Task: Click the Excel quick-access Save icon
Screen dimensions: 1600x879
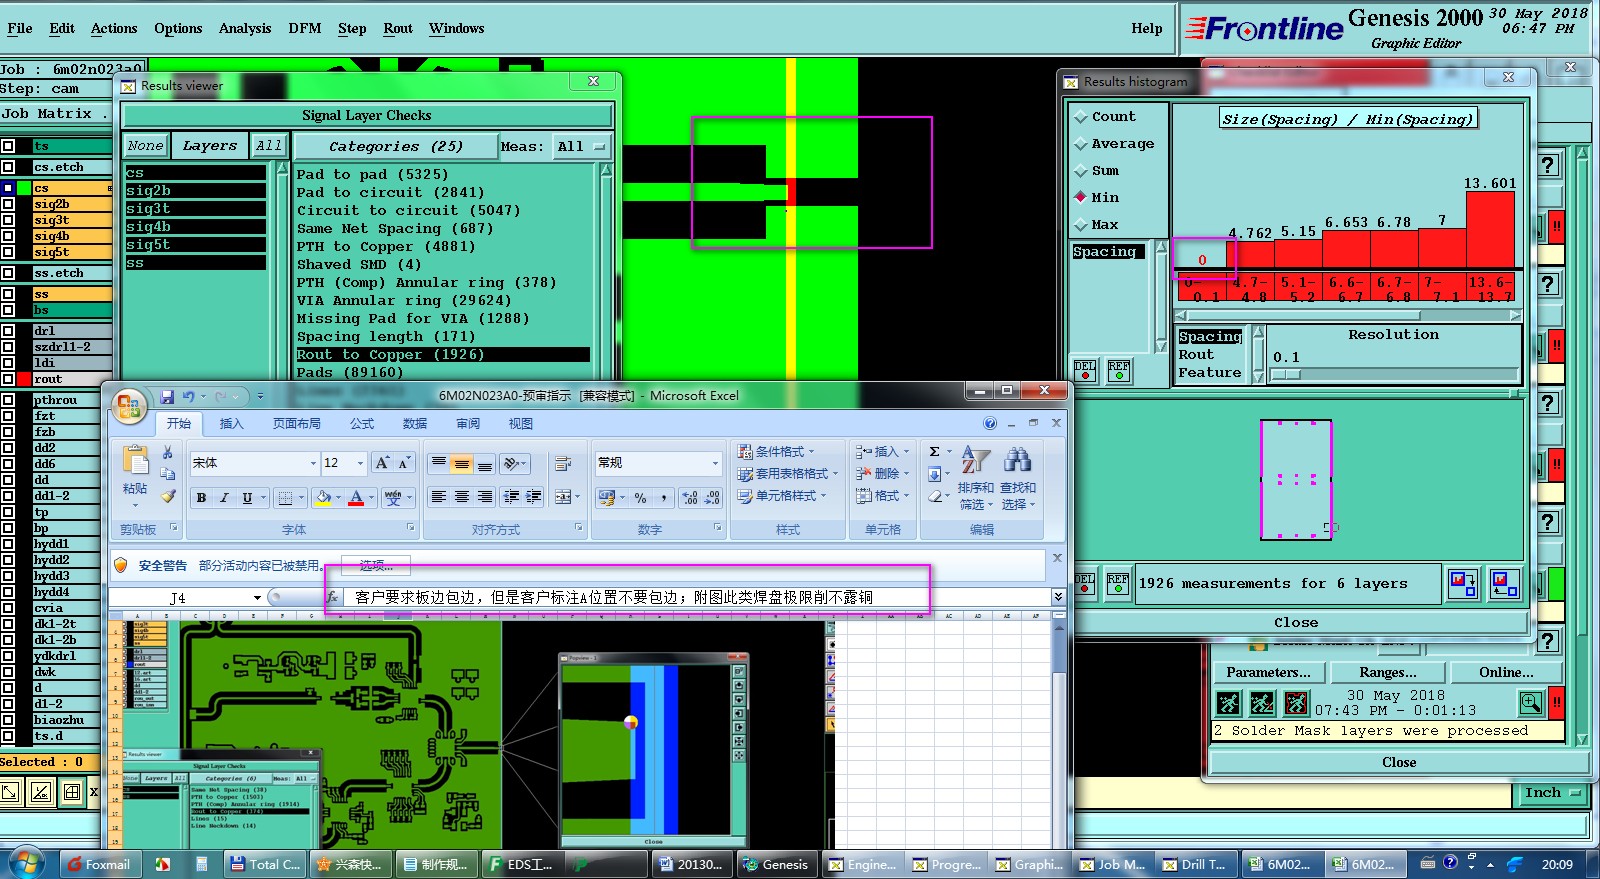Action: point(167,397)
